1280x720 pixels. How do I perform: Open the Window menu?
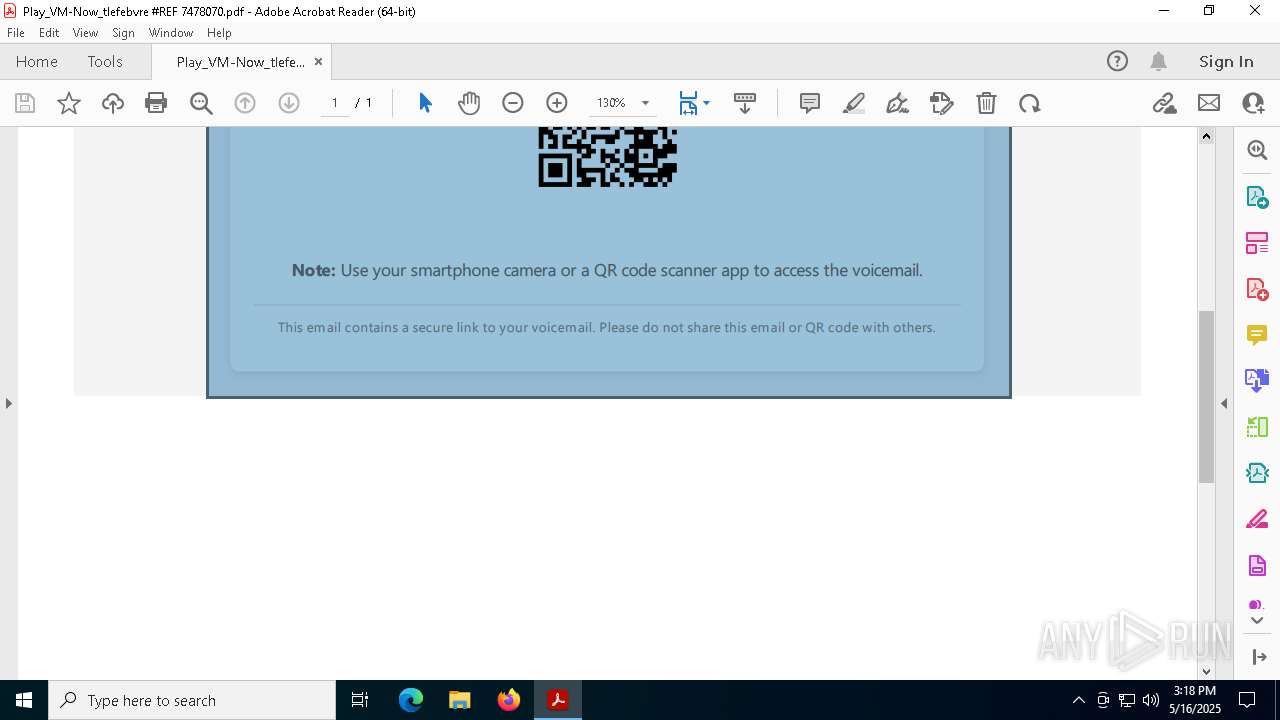pos(171,33)
